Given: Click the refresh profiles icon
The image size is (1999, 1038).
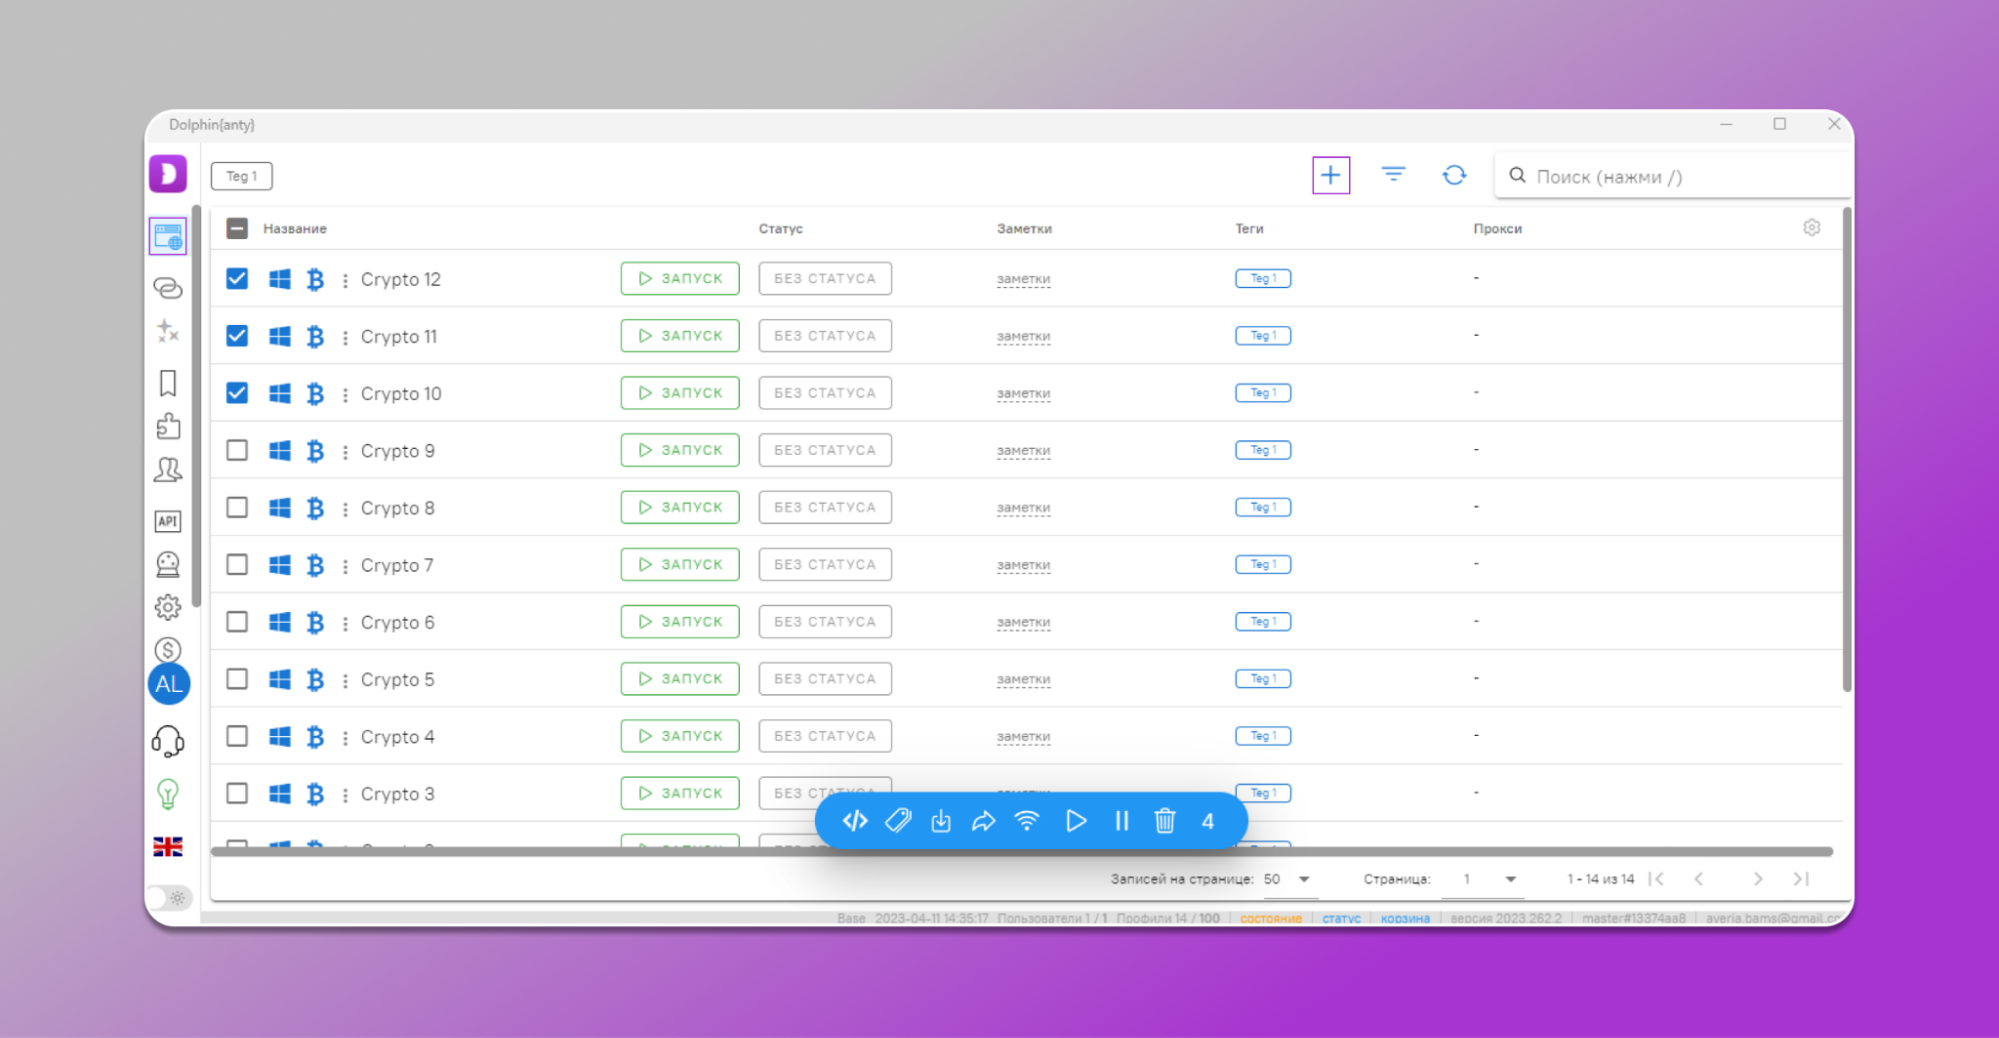Looking at the screenshot, I should [x=1454, y=176].
